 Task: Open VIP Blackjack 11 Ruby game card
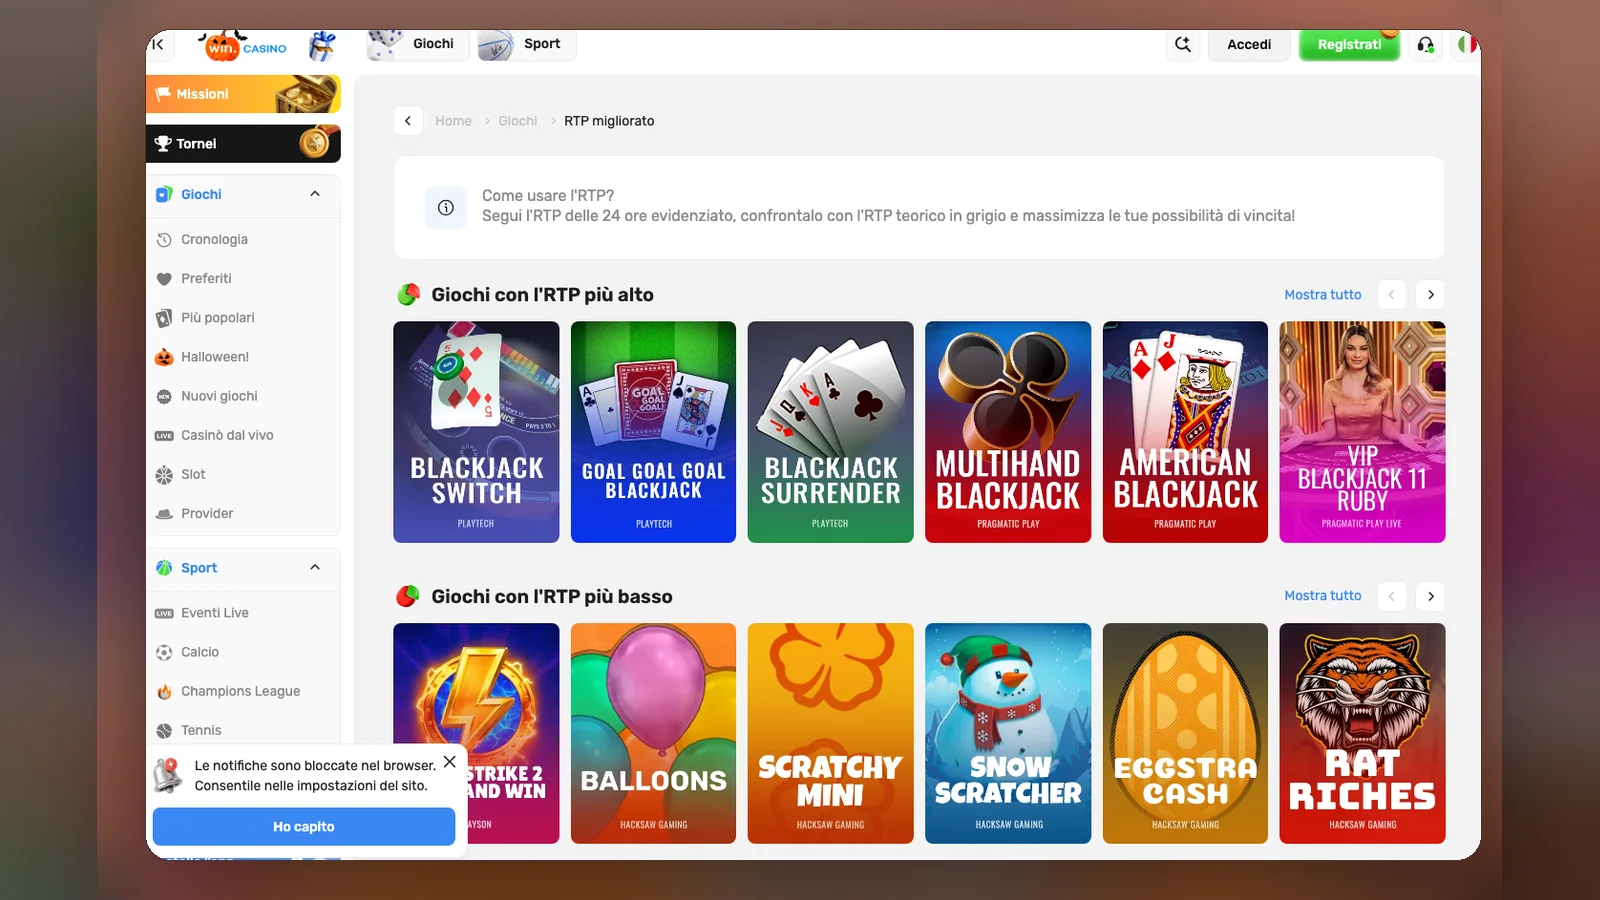(x=1362, y=432)
